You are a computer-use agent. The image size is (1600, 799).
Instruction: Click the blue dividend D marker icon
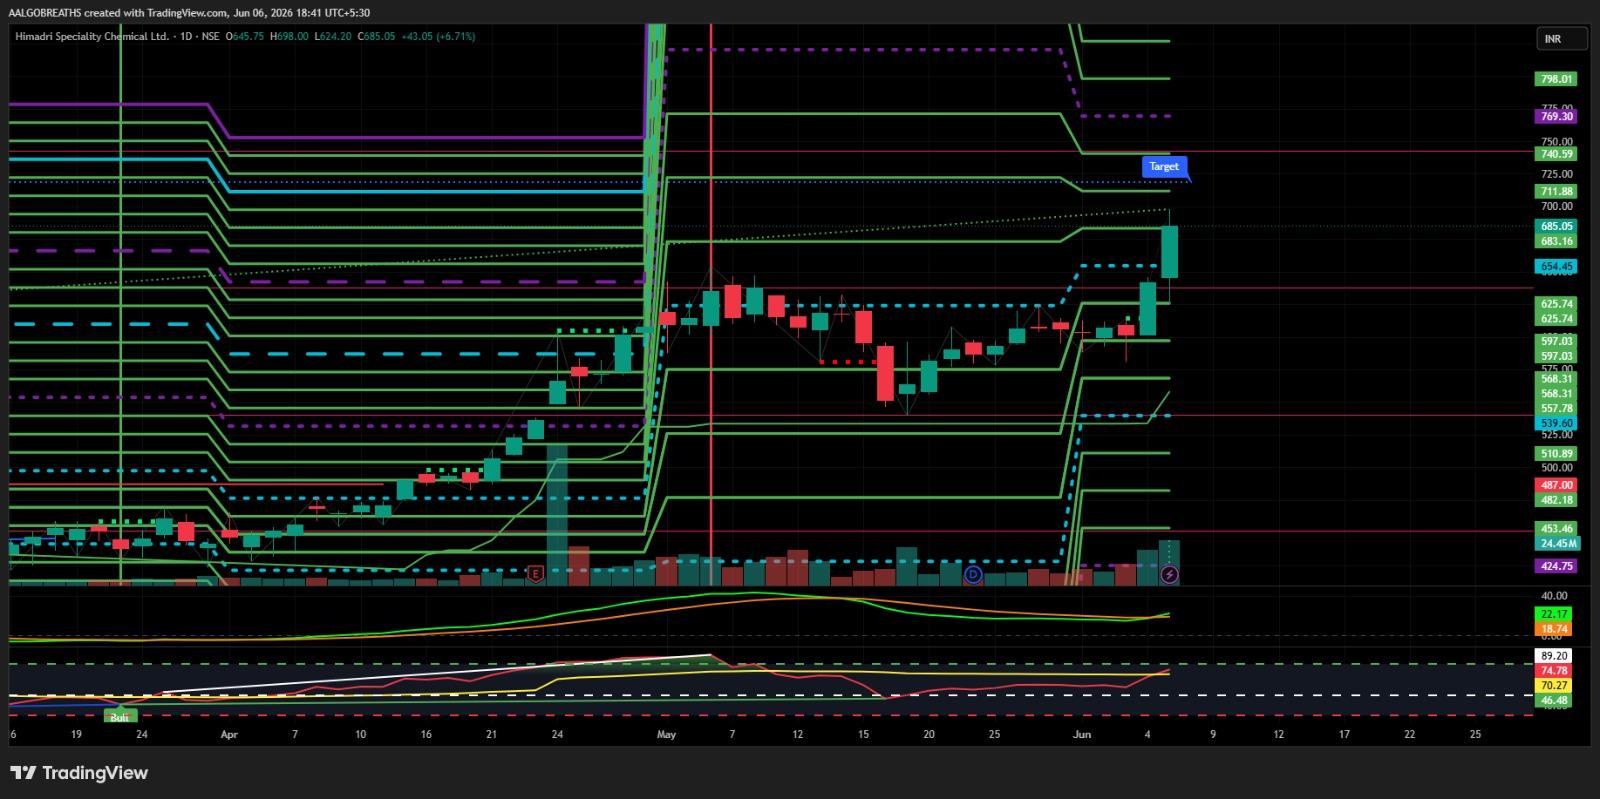click(974, 575)
